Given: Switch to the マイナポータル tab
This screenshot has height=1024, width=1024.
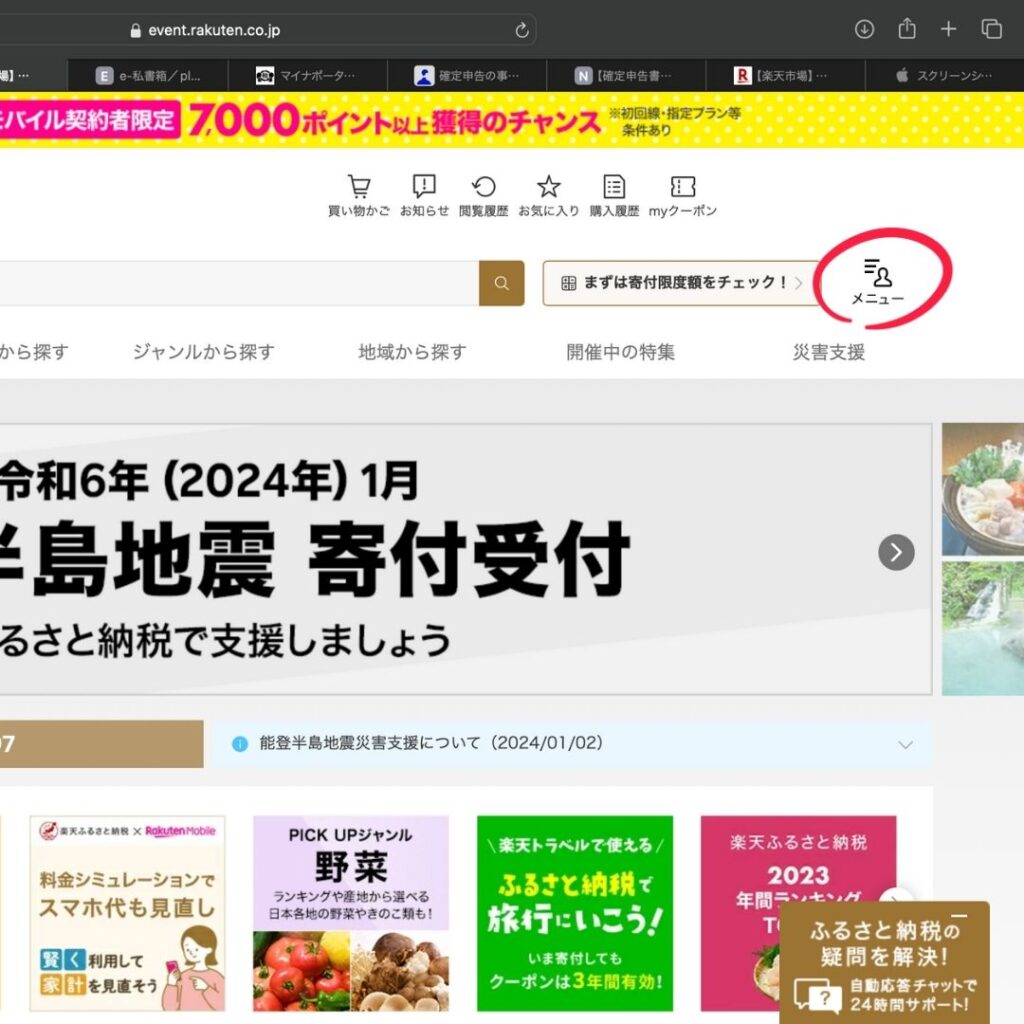Looking at the screenshot, I should [x=308, y=76].
